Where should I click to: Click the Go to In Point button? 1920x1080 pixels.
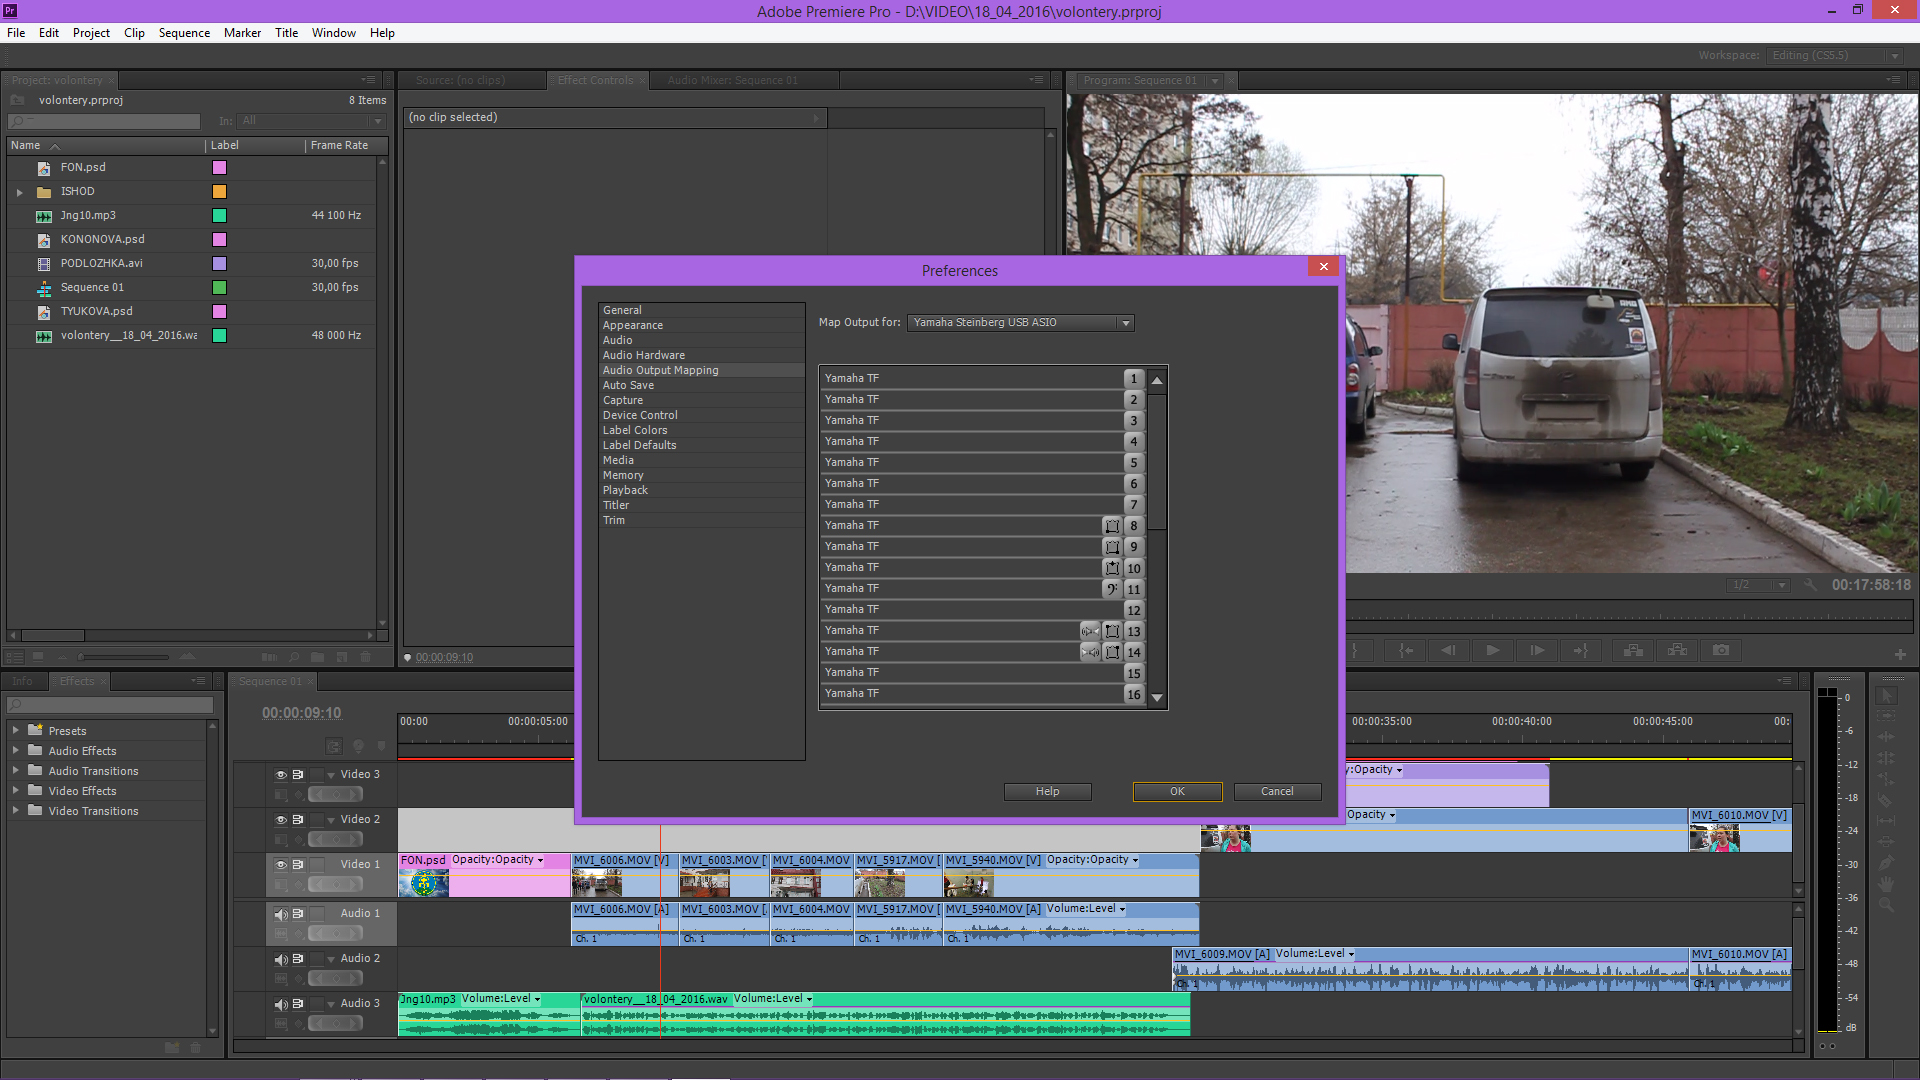(x=1405, y=651)
